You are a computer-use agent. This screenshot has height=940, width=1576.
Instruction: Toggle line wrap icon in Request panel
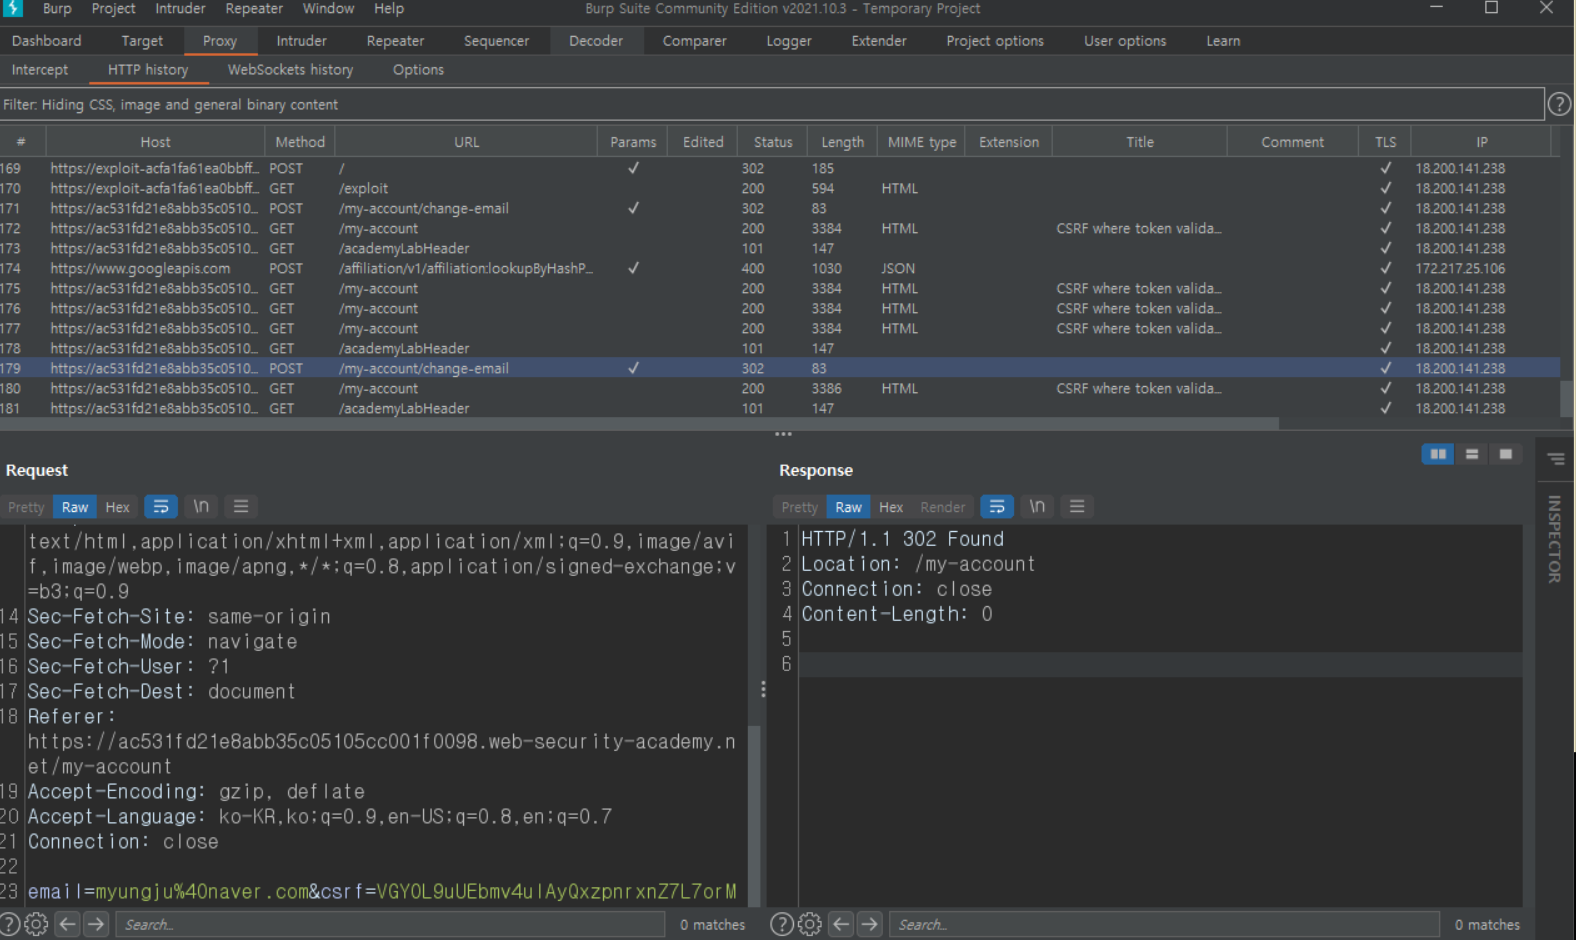(x=160, y=507)
